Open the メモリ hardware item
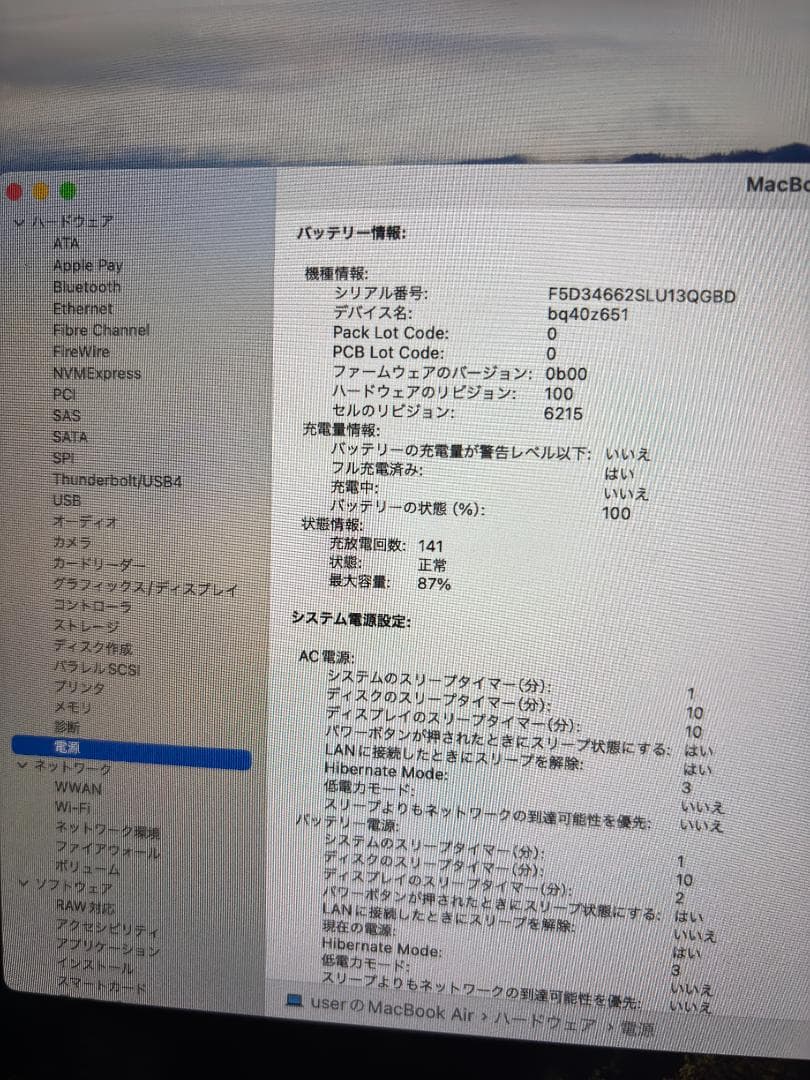The height and width of the screenshot is (1080, 810). coord(72,707)
